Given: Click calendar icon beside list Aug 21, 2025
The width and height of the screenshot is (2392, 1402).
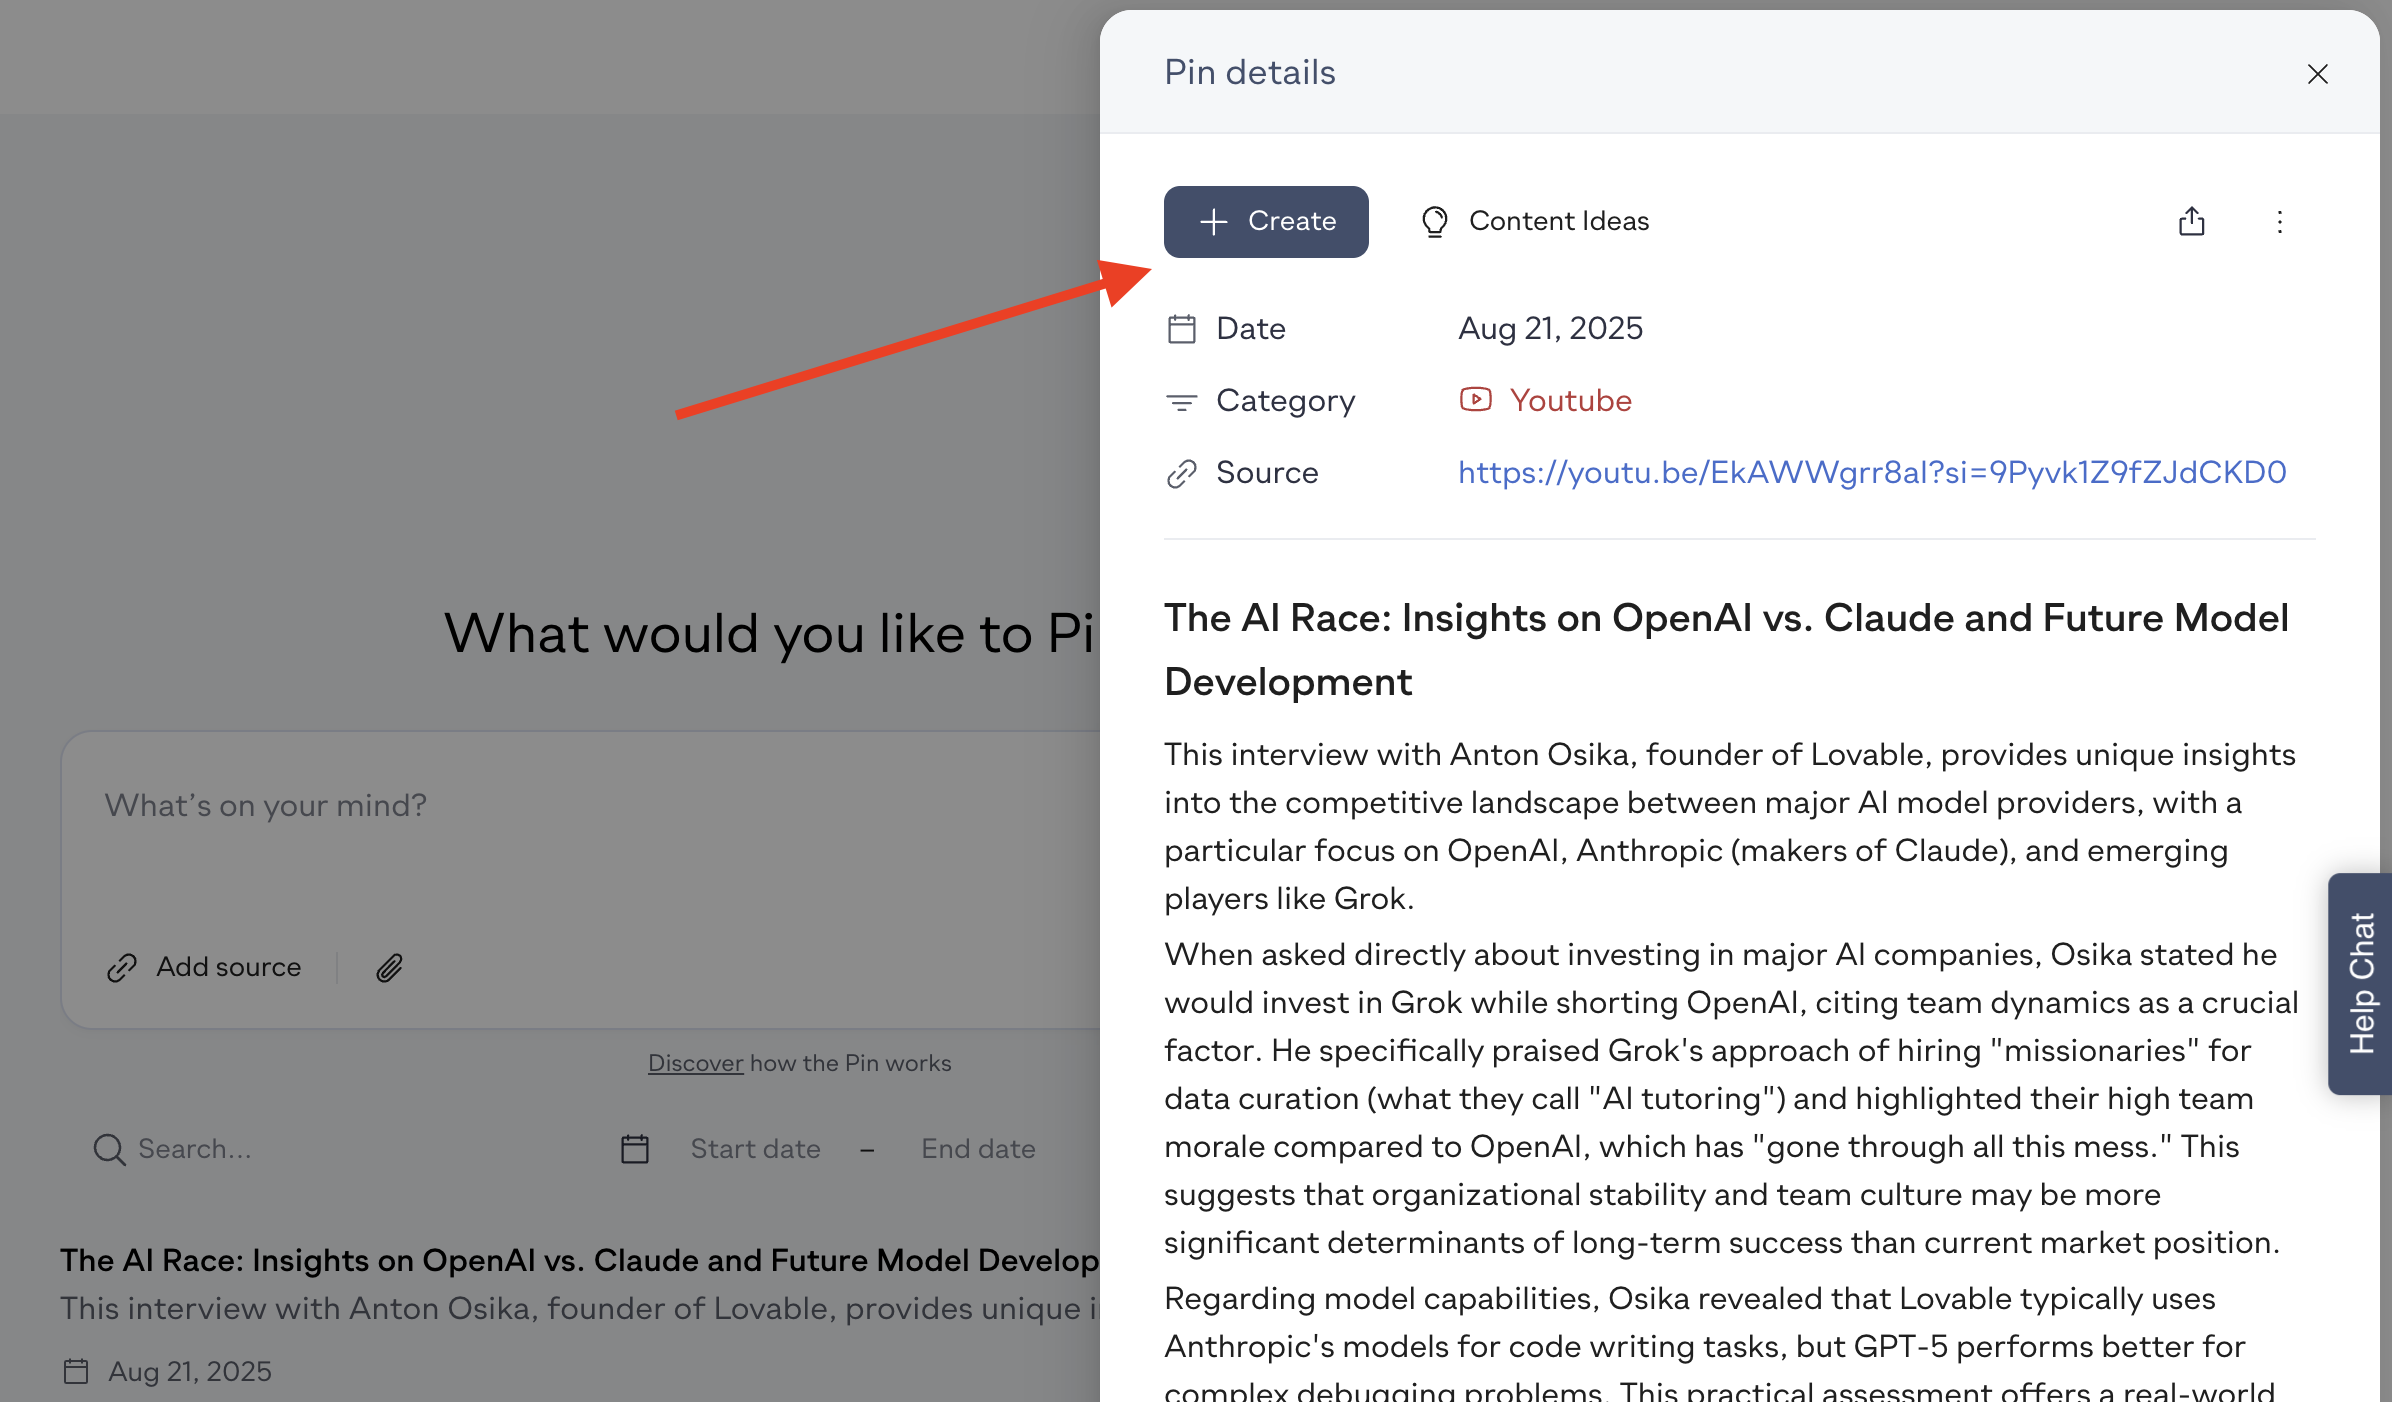Looking at the screenshot, I should [76, 1371].
